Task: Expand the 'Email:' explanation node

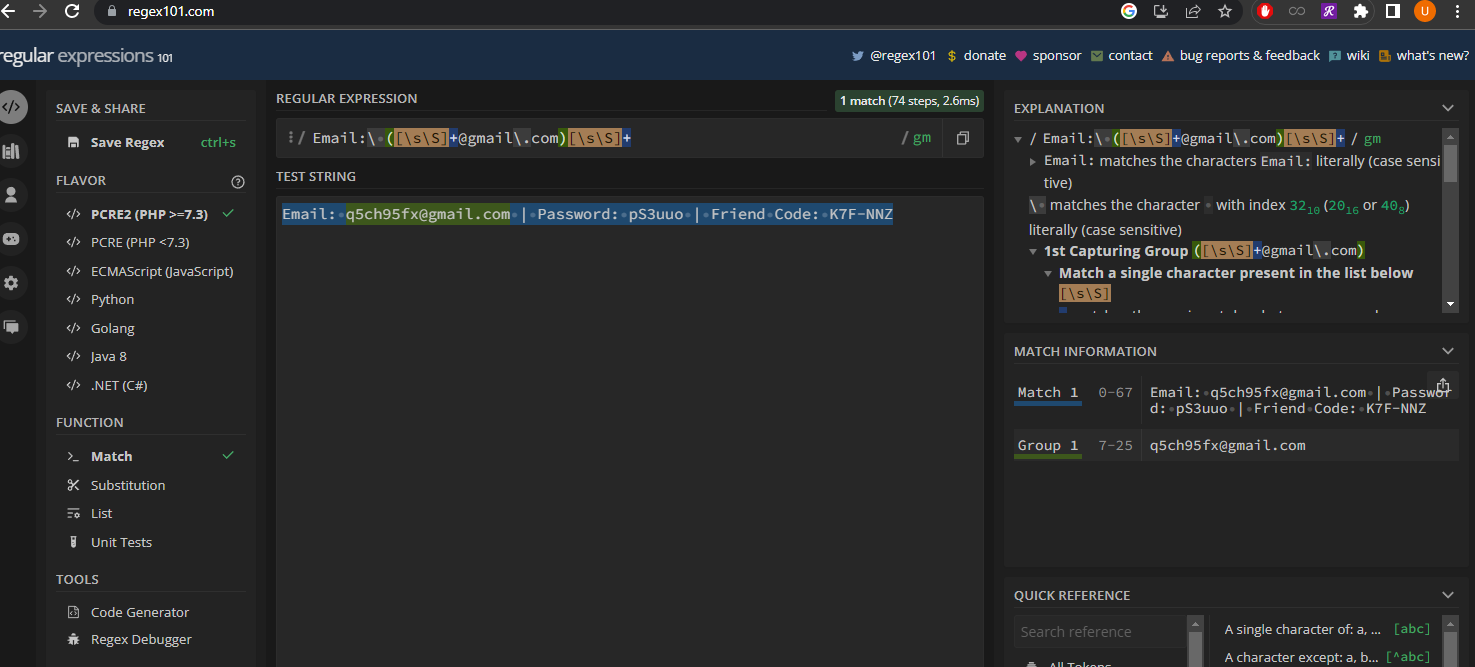Action: coord(1033,161)
